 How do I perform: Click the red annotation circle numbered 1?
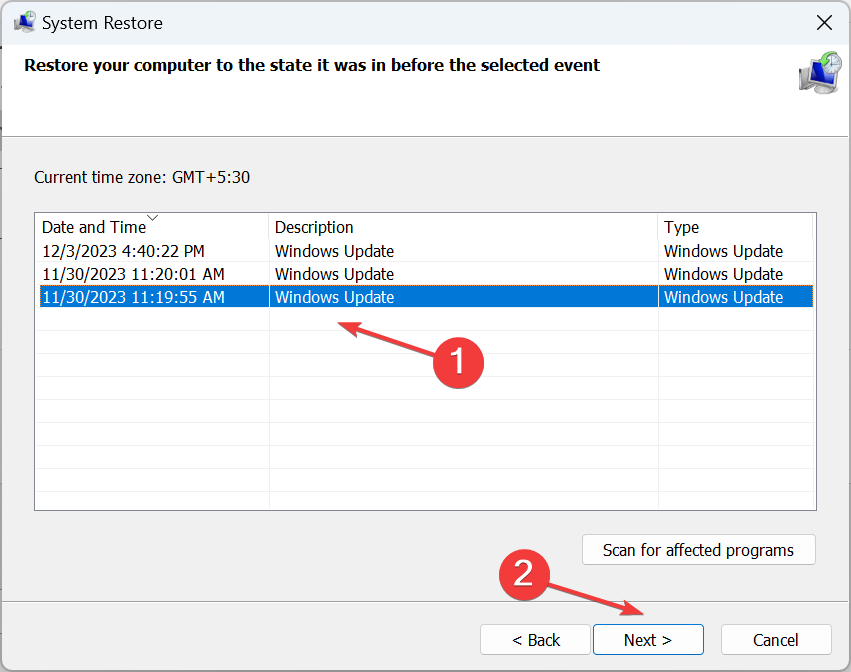pyautogui.click(x=457, y=361)
